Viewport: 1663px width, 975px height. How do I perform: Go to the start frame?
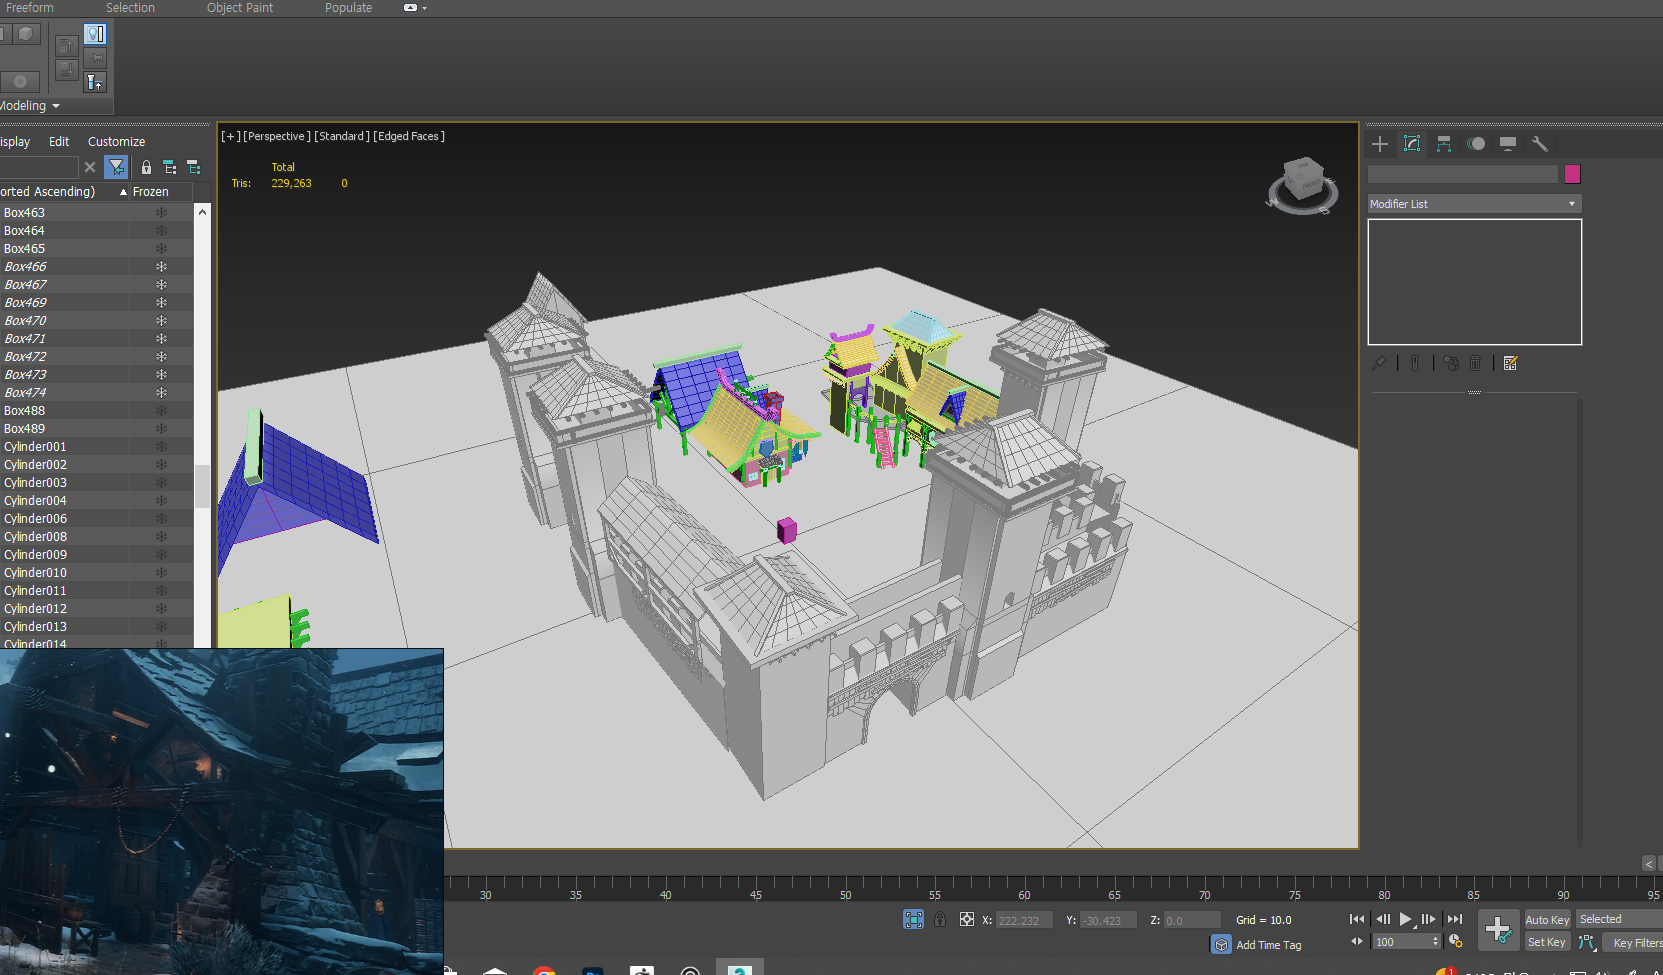(x=1357, y=919)
